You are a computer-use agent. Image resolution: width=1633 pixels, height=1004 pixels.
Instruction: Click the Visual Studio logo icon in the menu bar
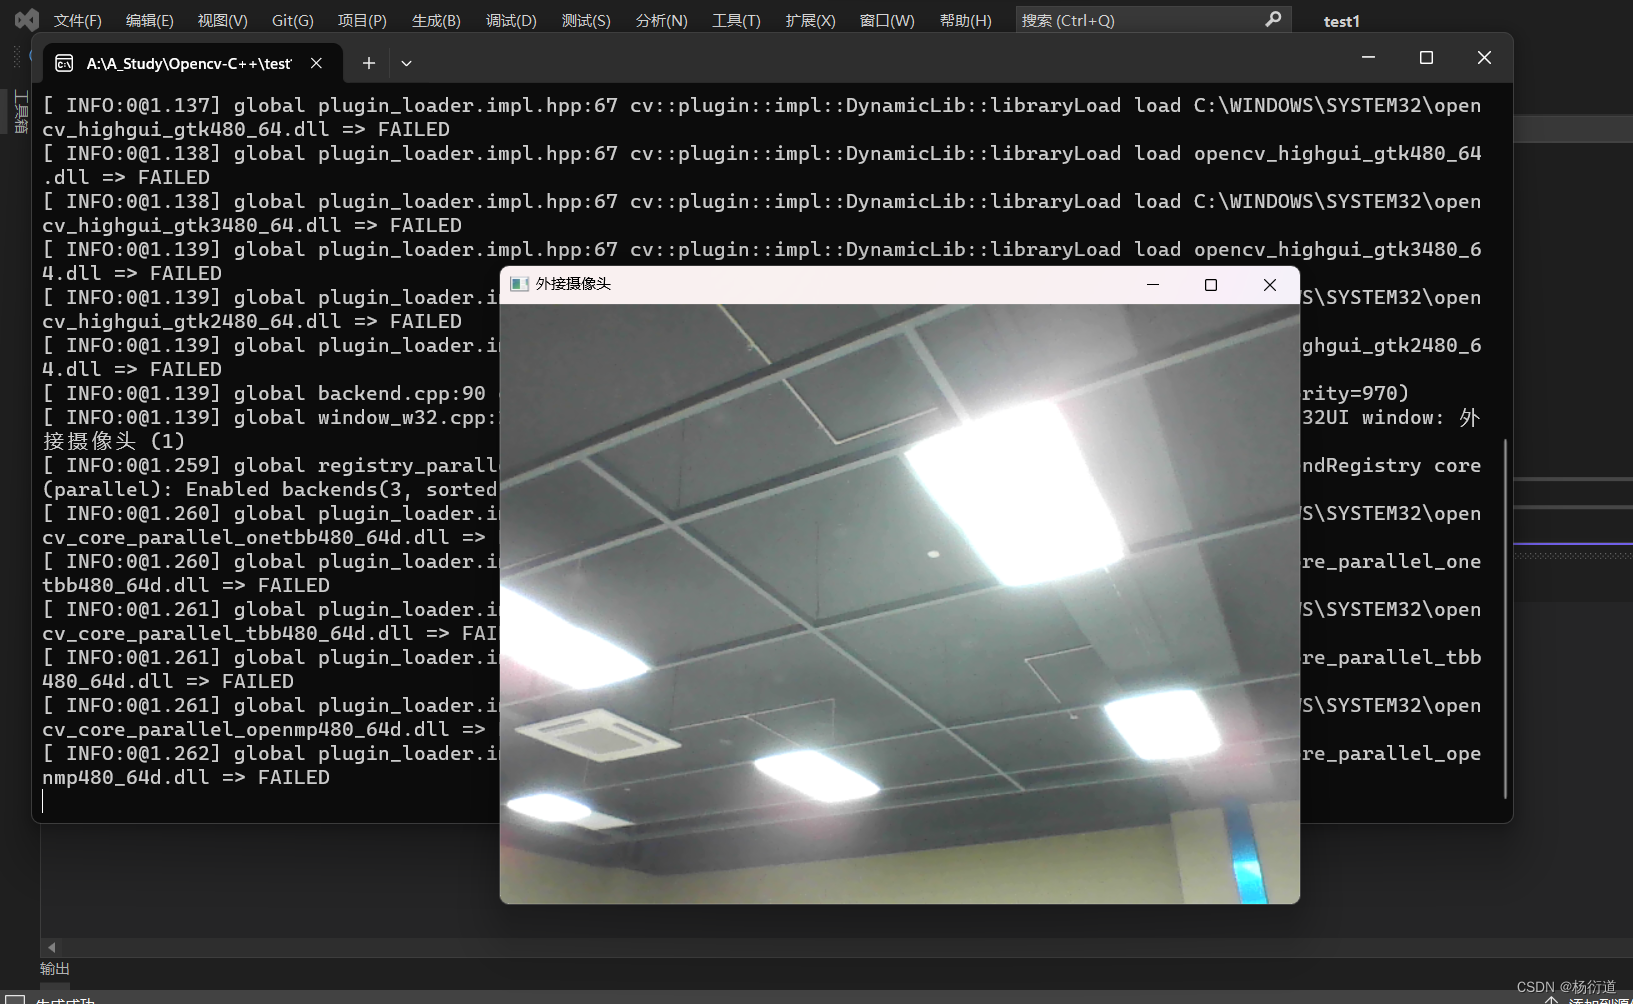tap(24, 19)
